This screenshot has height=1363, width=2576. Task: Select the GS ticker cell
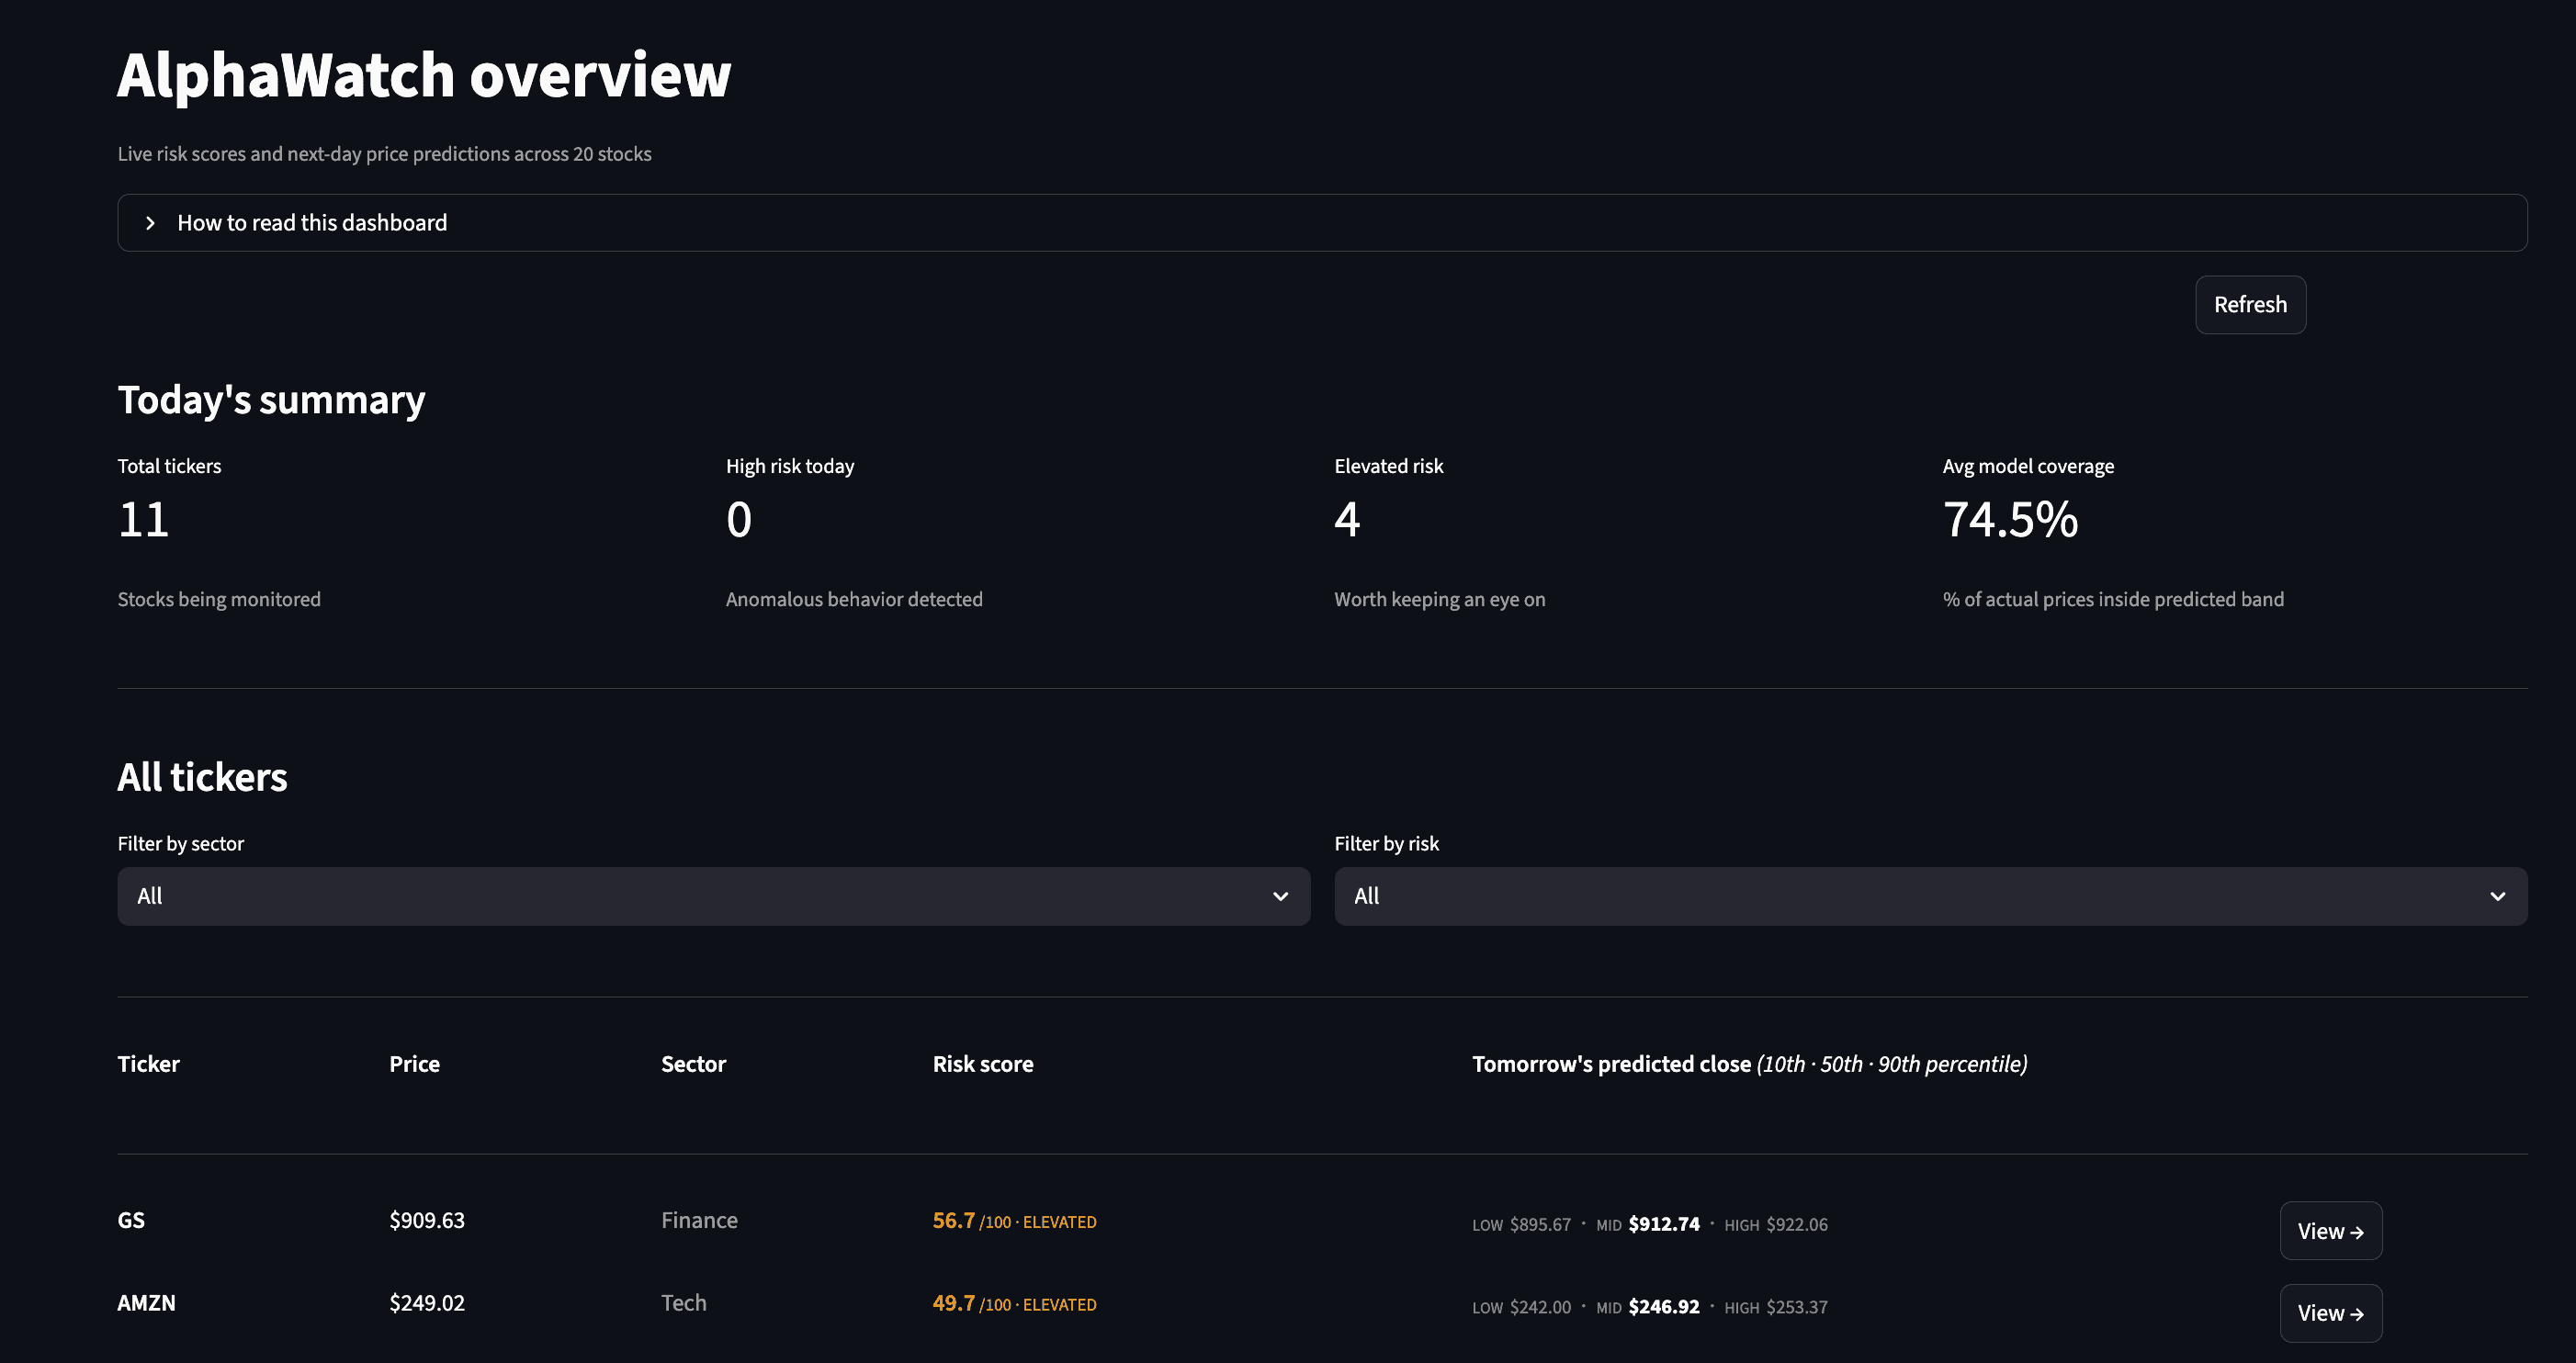pyautogui.click(x=131, y=1220)
